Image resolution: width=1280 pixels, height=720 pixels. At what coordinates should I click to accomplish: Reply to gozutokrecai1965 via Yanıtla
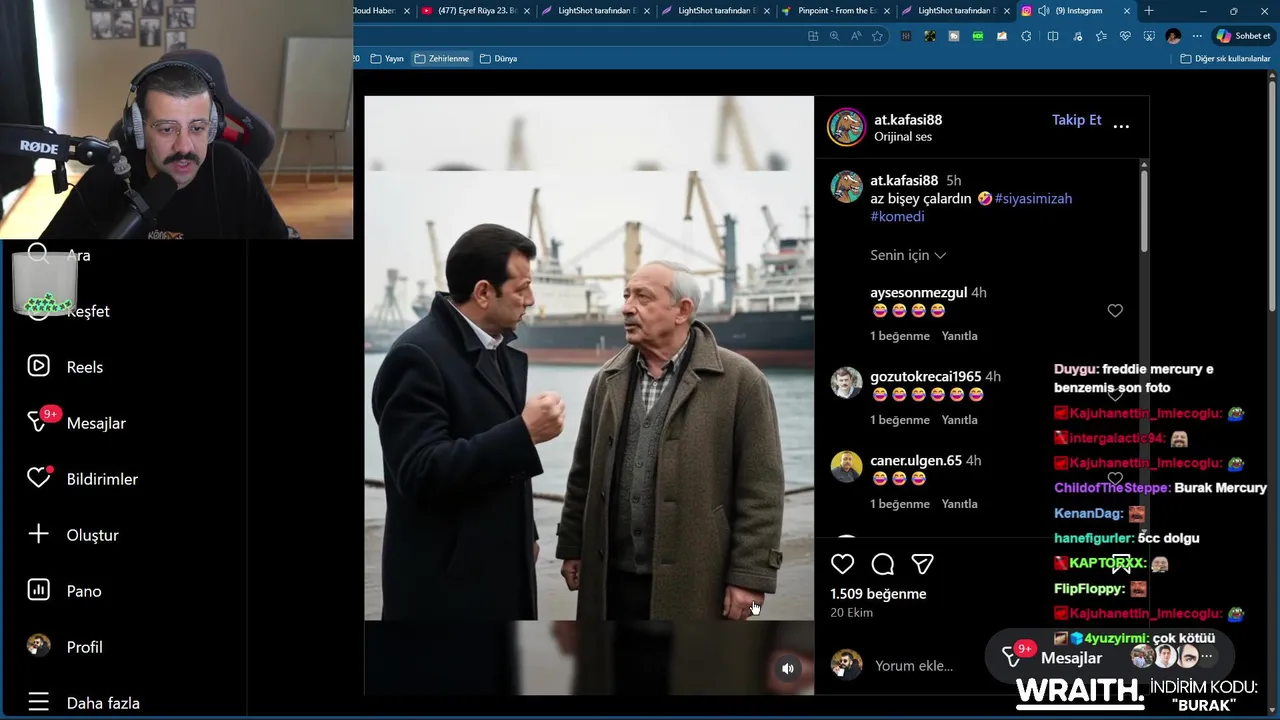coord(959,420)
